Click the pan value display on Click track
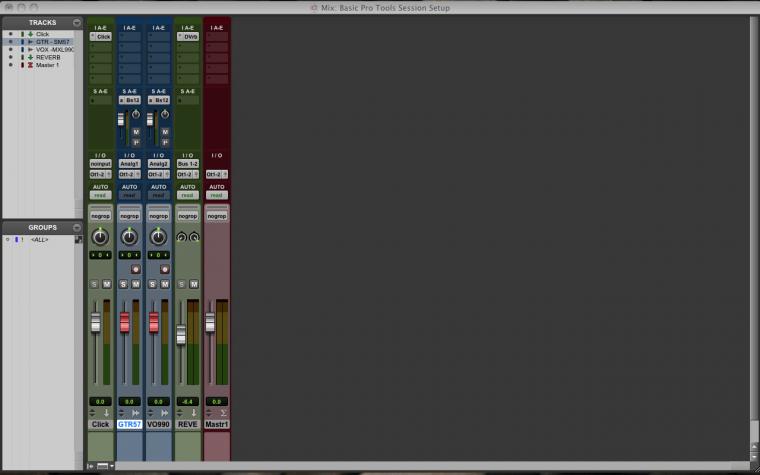Screen dimensions: 760x475 pos(100,255)
